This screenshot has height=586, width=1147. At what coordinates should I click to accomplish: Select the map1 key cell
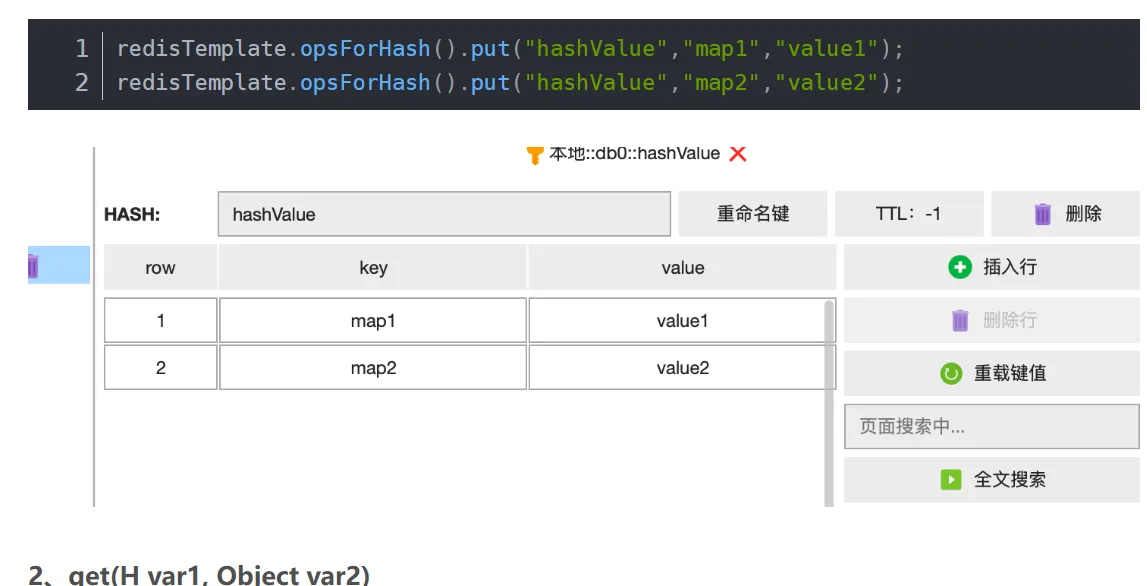coord(373,321)
